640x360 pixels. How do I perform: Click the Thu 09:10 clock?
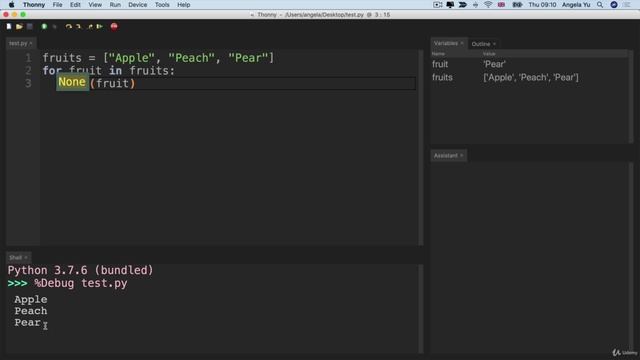[x=542, y=5]
